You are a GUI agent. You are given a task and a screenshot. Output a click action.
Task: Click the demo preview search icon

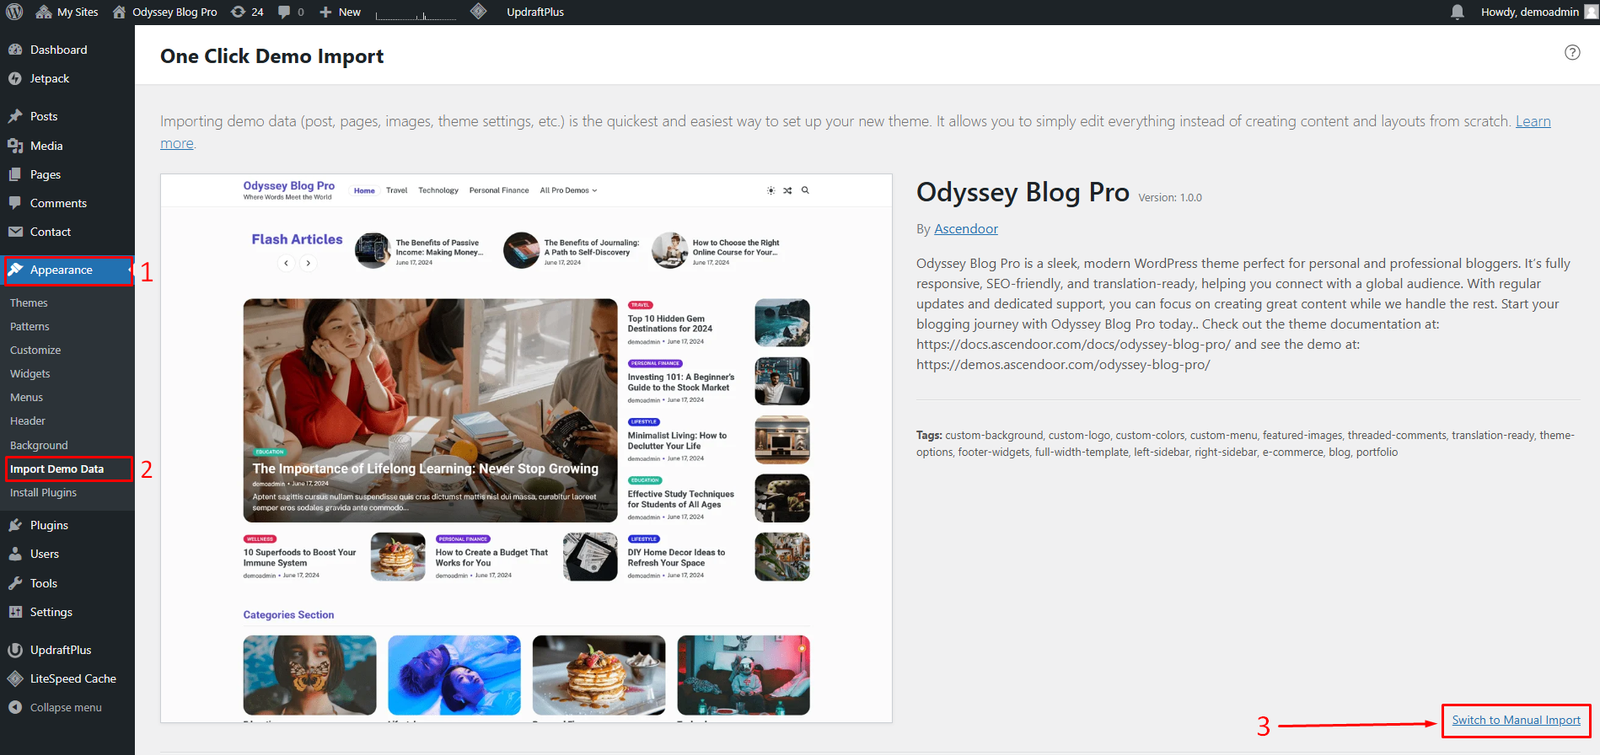pos(805,190)
